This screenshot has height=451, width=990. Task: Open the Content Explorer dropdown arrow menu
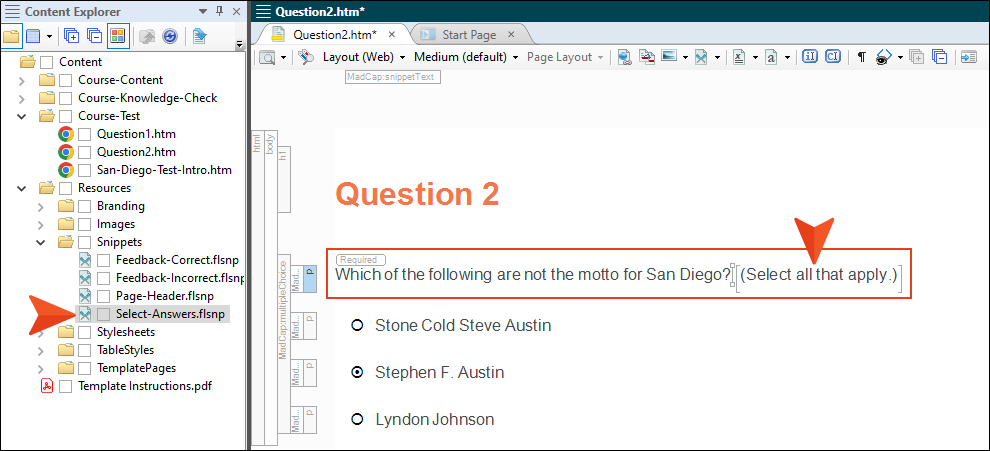coord(203,11)
